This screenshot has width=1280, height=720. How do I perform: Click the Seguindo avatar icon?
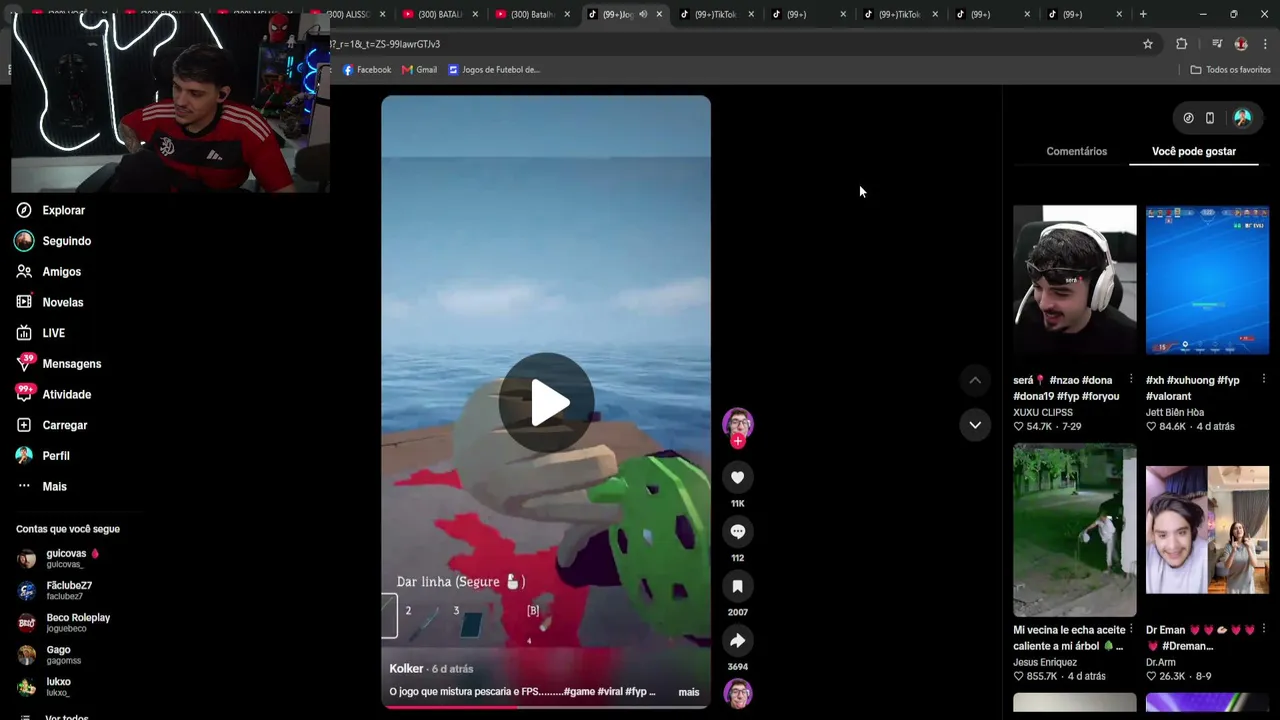(24, 241)
